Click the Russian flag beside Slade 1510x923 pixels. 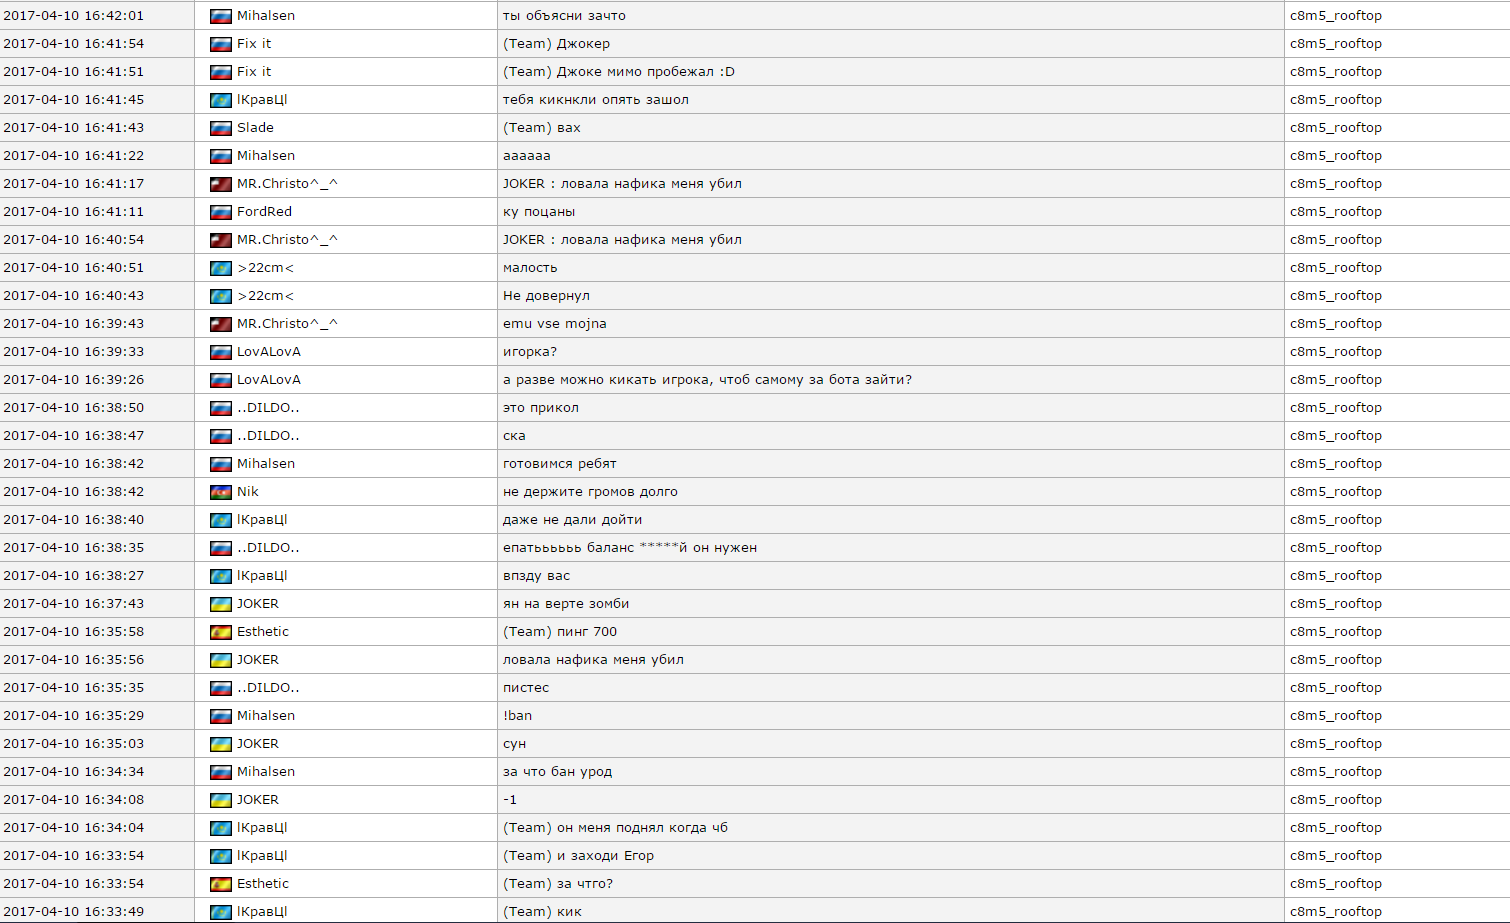click(x=220, y=128)
